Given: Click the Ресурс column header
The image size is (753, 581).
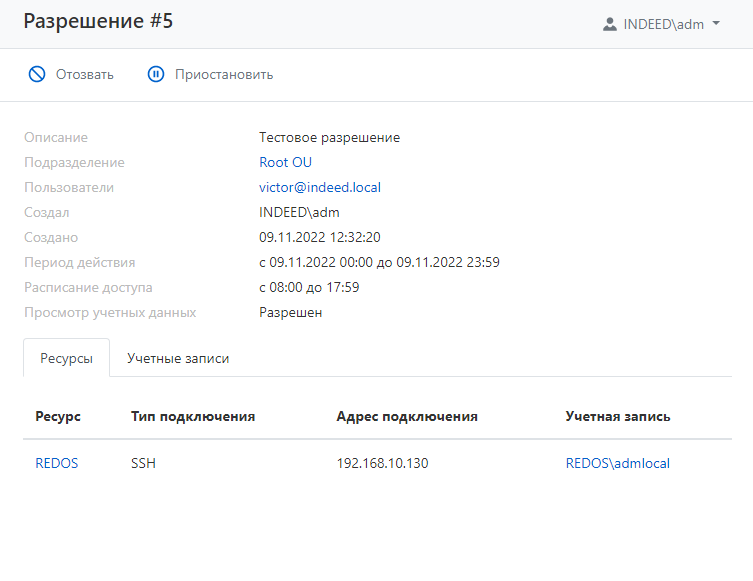Looking at the screenshot, I should tap(58, 416).
